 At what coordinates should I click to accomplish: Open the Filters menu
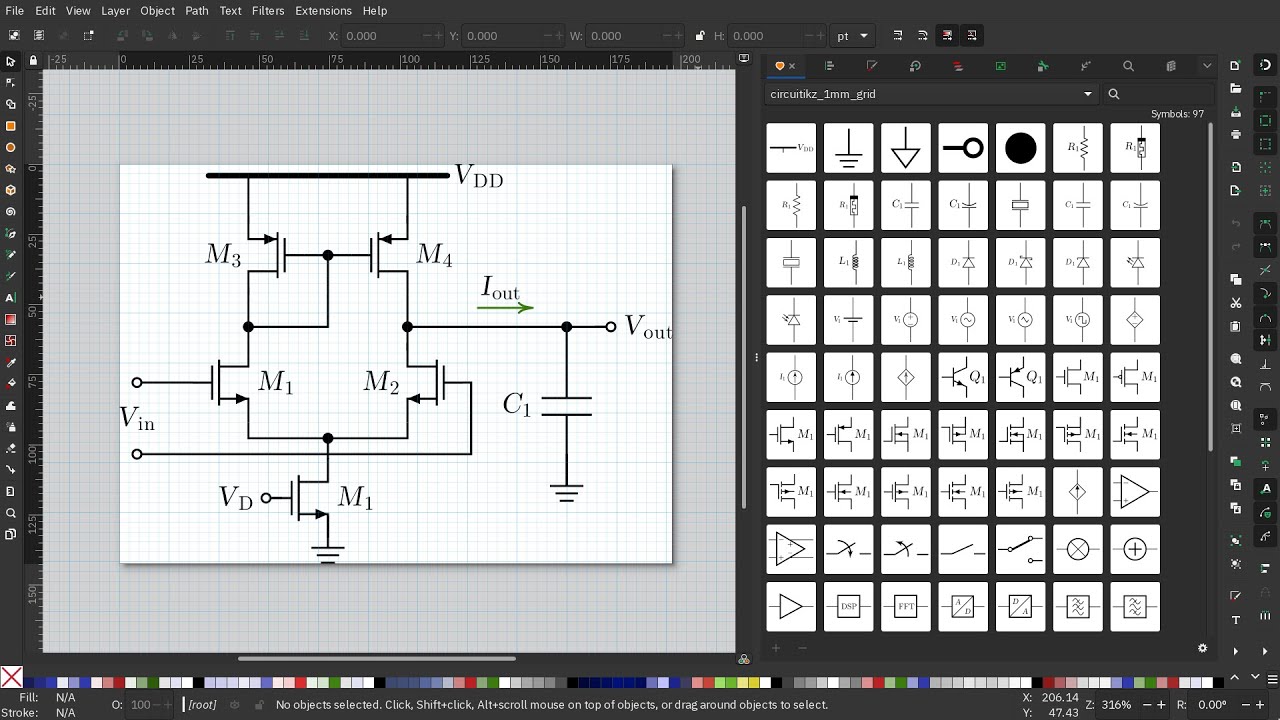pyautogui.click(x=268, y=10)
